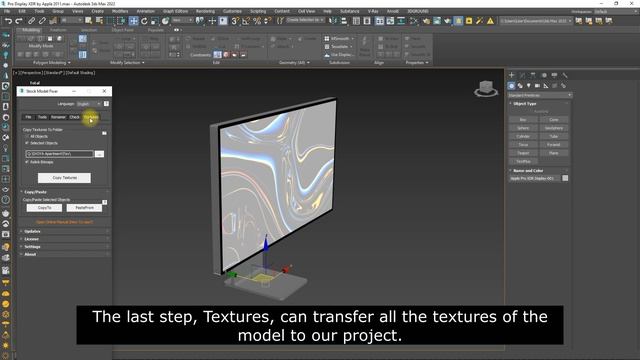The width and height of the screenshot is (640, 360).
Task: Open the Graph Editors menu
Action: click(x=176, y=11)
